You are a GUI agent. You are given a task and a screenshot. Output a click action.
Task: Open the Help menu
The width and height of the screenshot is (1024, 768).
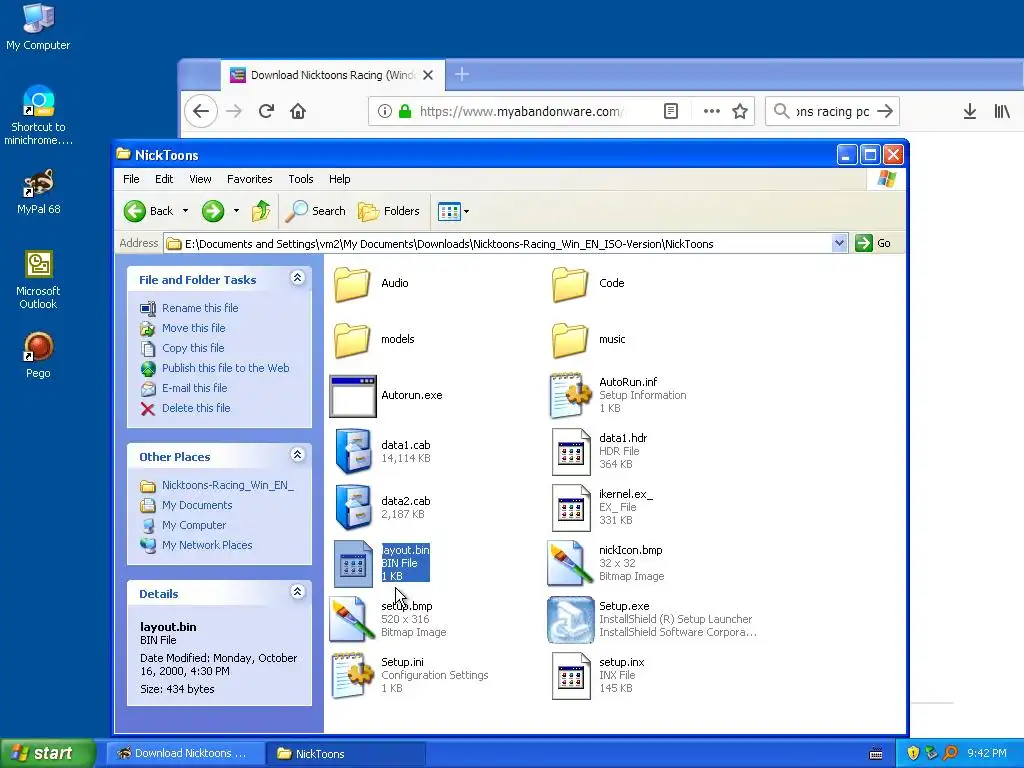339,179
